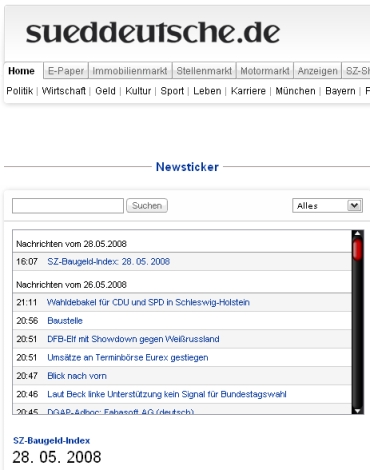Viewport: 370px width, 470px height.
Task: Open Laut Beck linke Unterstützung article
Action: 167,394
